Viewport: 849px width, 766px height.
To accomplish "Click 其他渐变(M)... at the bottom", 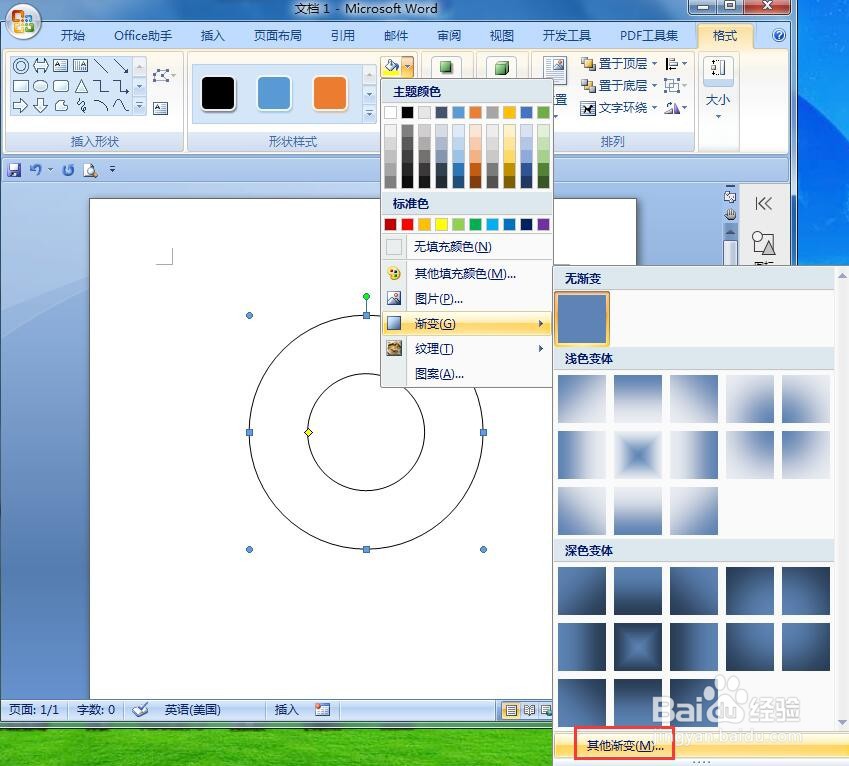I will 625,745.
